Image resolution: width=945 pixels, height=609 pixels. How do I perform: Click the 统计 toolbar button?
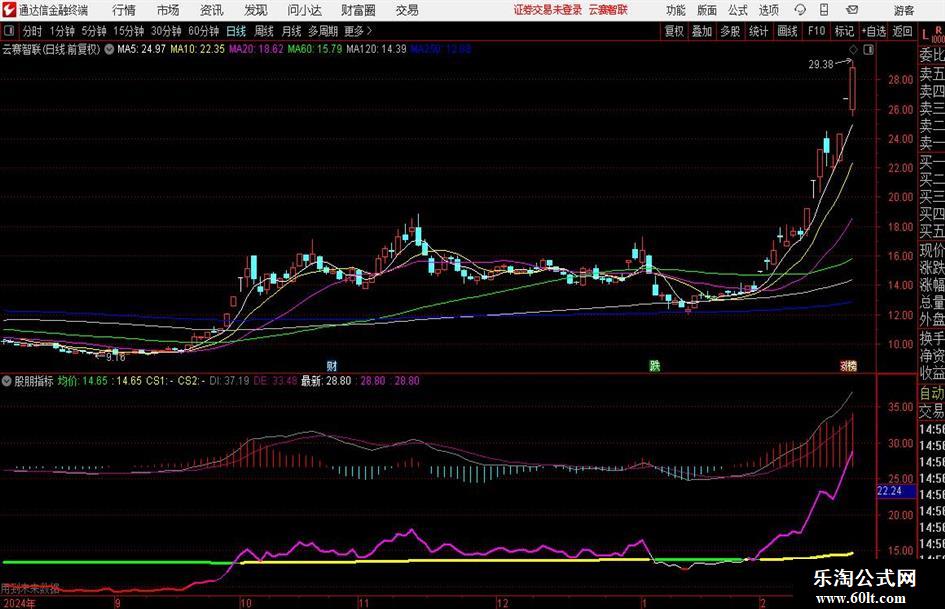tap(758, 31)
